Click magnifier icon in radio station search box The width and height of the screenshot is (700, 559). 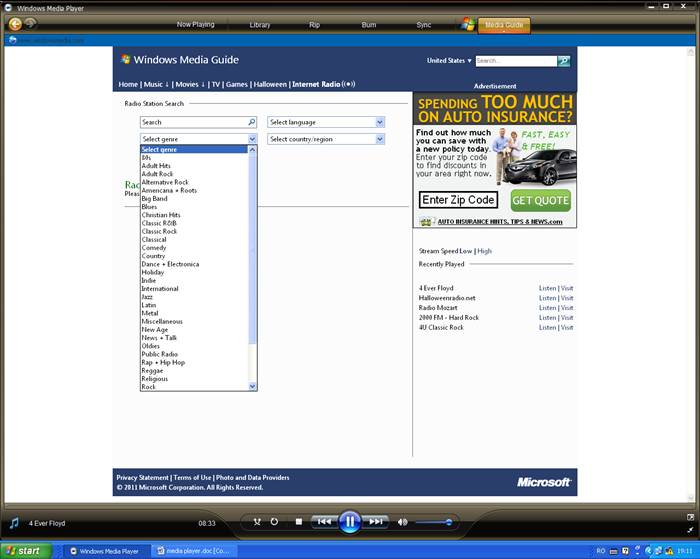click(x=252, y=122)
